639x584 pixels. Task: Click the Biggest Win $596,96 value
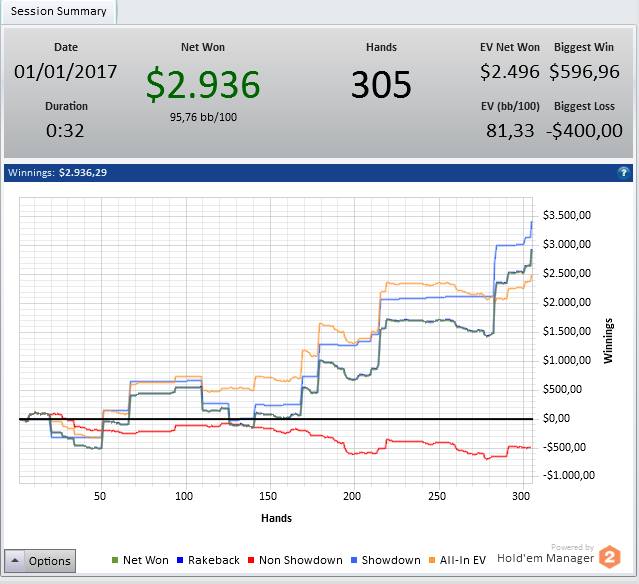(584, 72)
